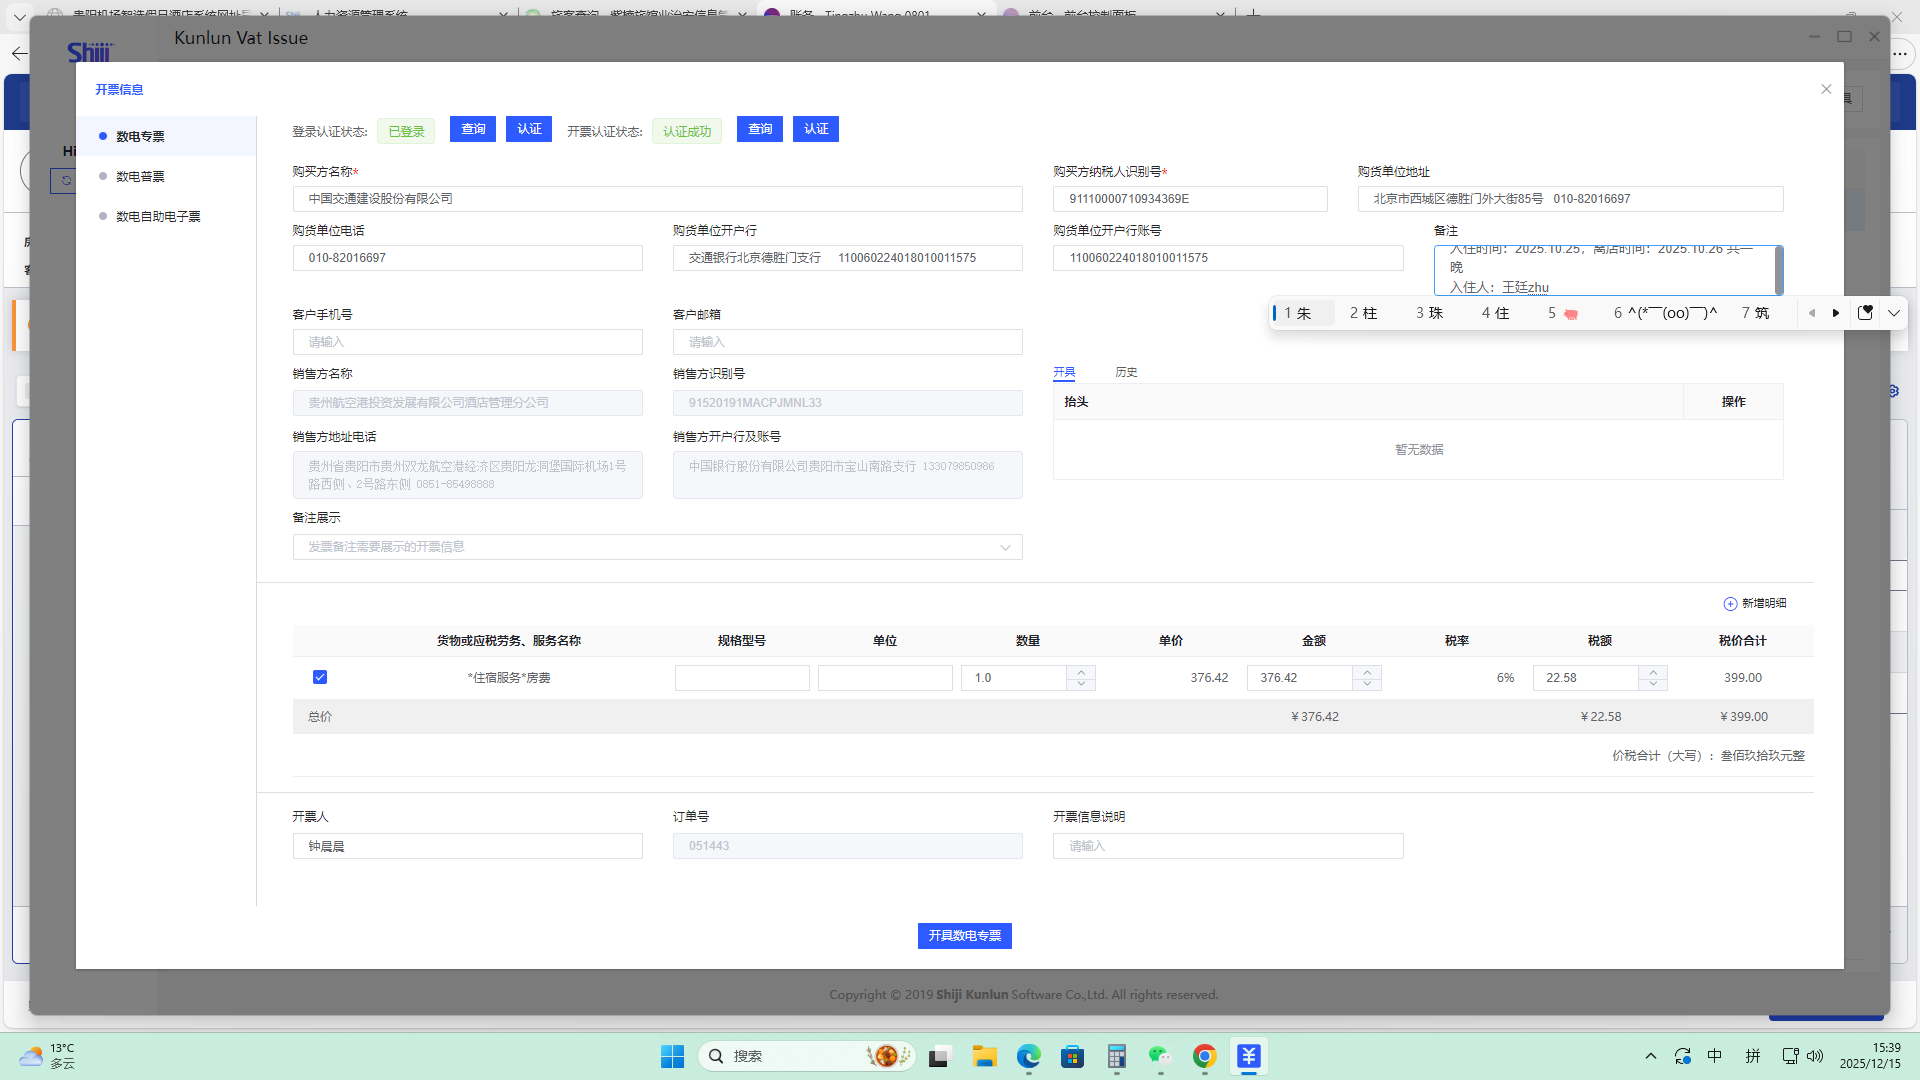1920x1080 pixels.
Task: Open WeChat from the taskbar
Action: coord(1159,1056)
